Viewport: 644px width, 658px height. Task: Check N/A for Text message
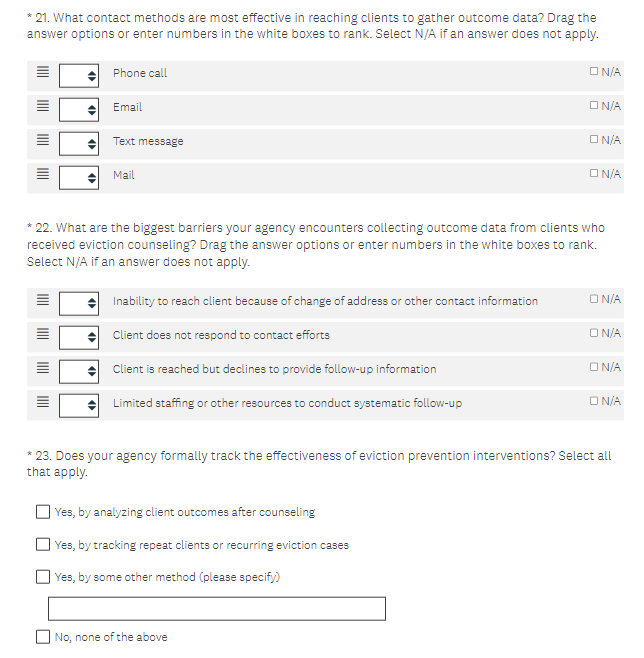[x=595, y=140]
